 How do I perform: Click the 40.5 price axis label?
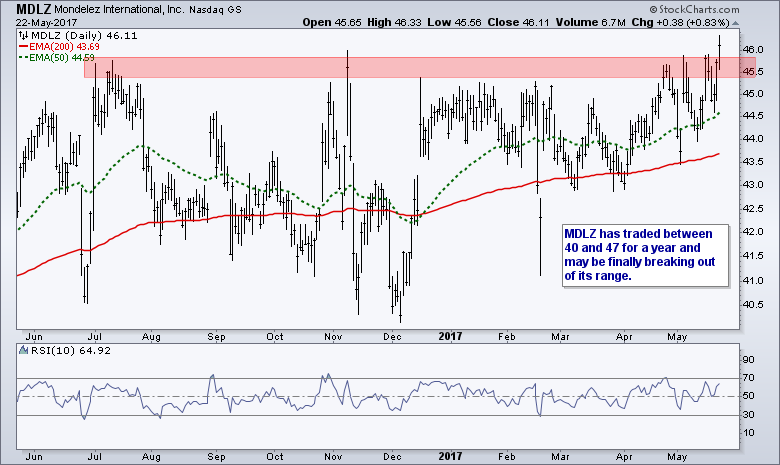point(753,303)
